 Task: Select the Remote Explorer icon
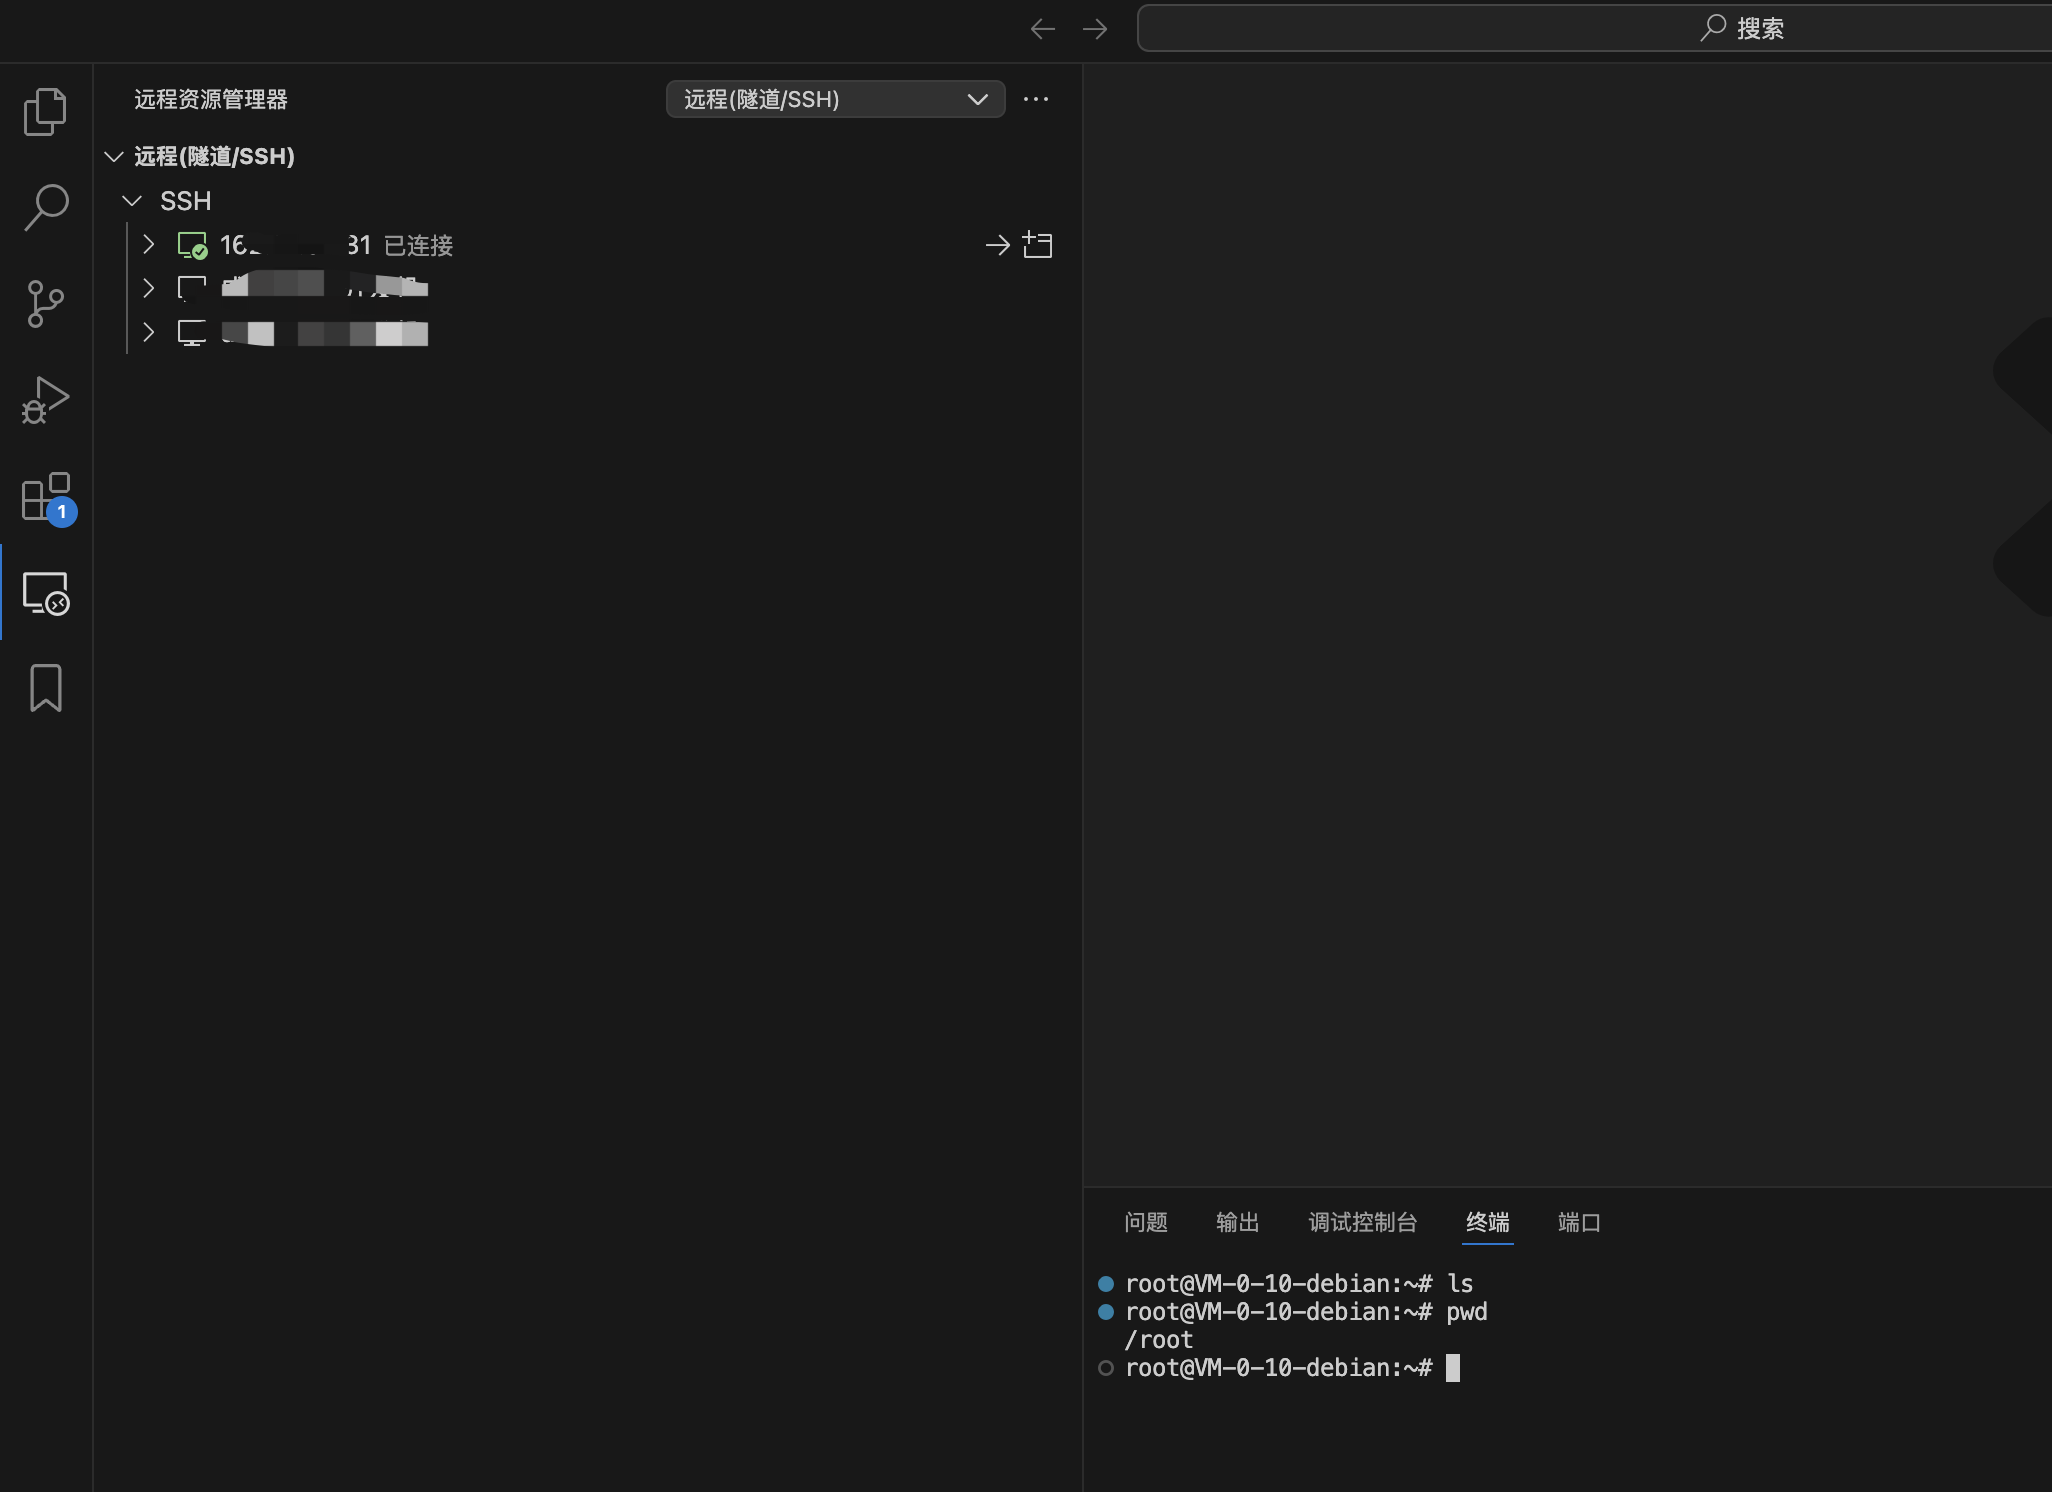(x=45, y=593)
